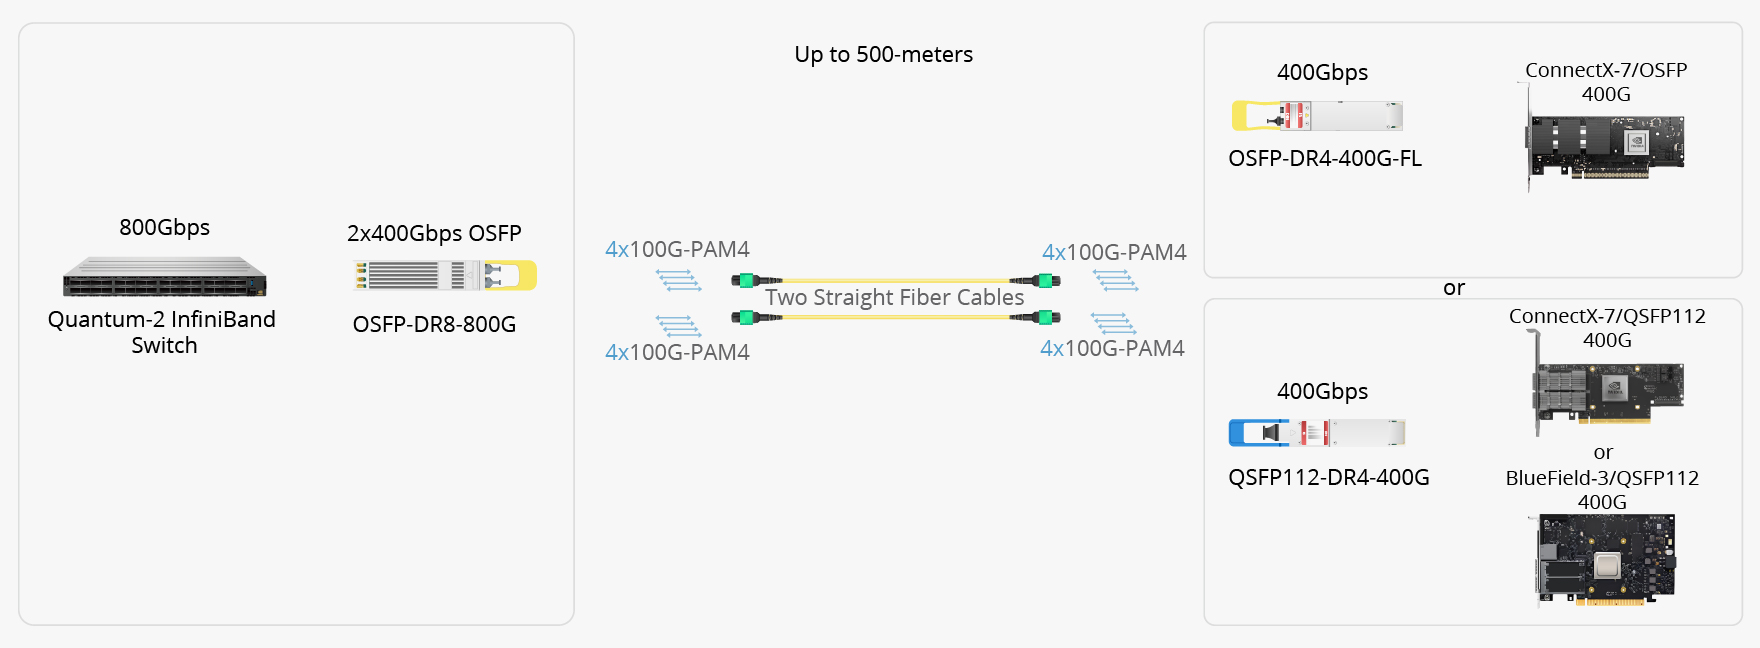Click the '2x400Gbps OSFP' heading text

(x=434, y=234)
